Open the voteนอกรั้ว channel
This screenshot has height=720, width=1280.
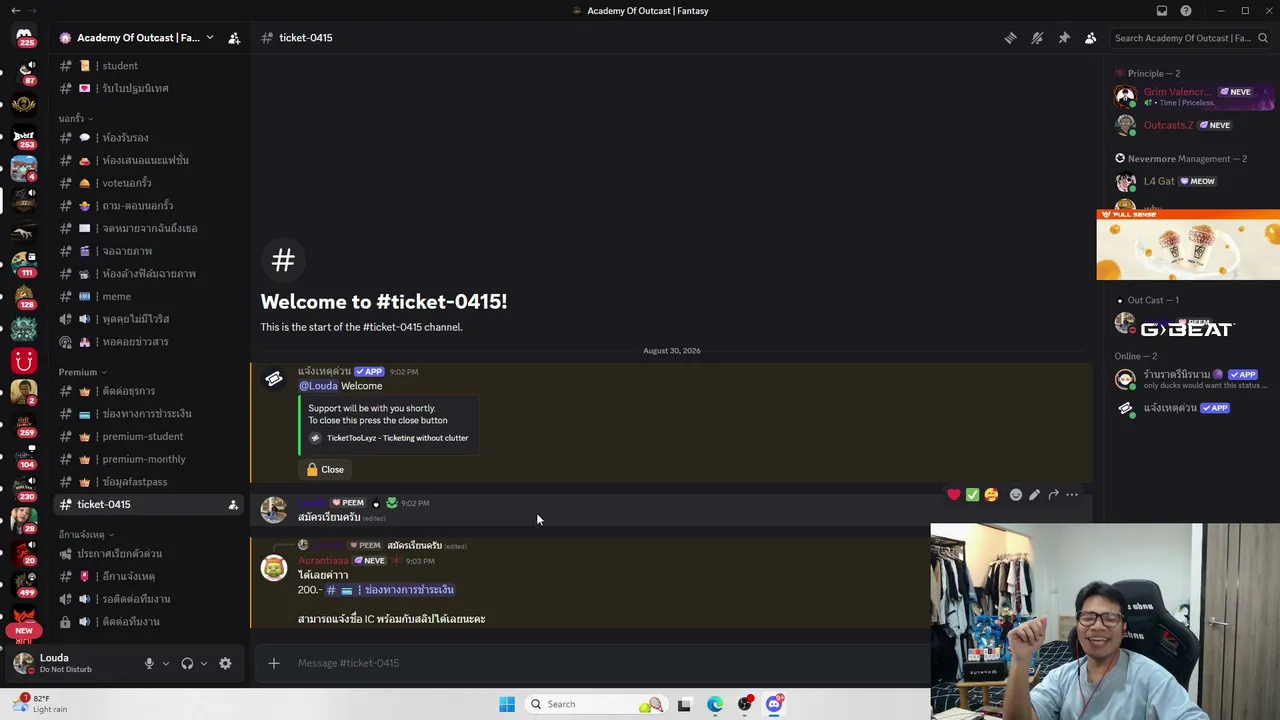coord(127,183)
